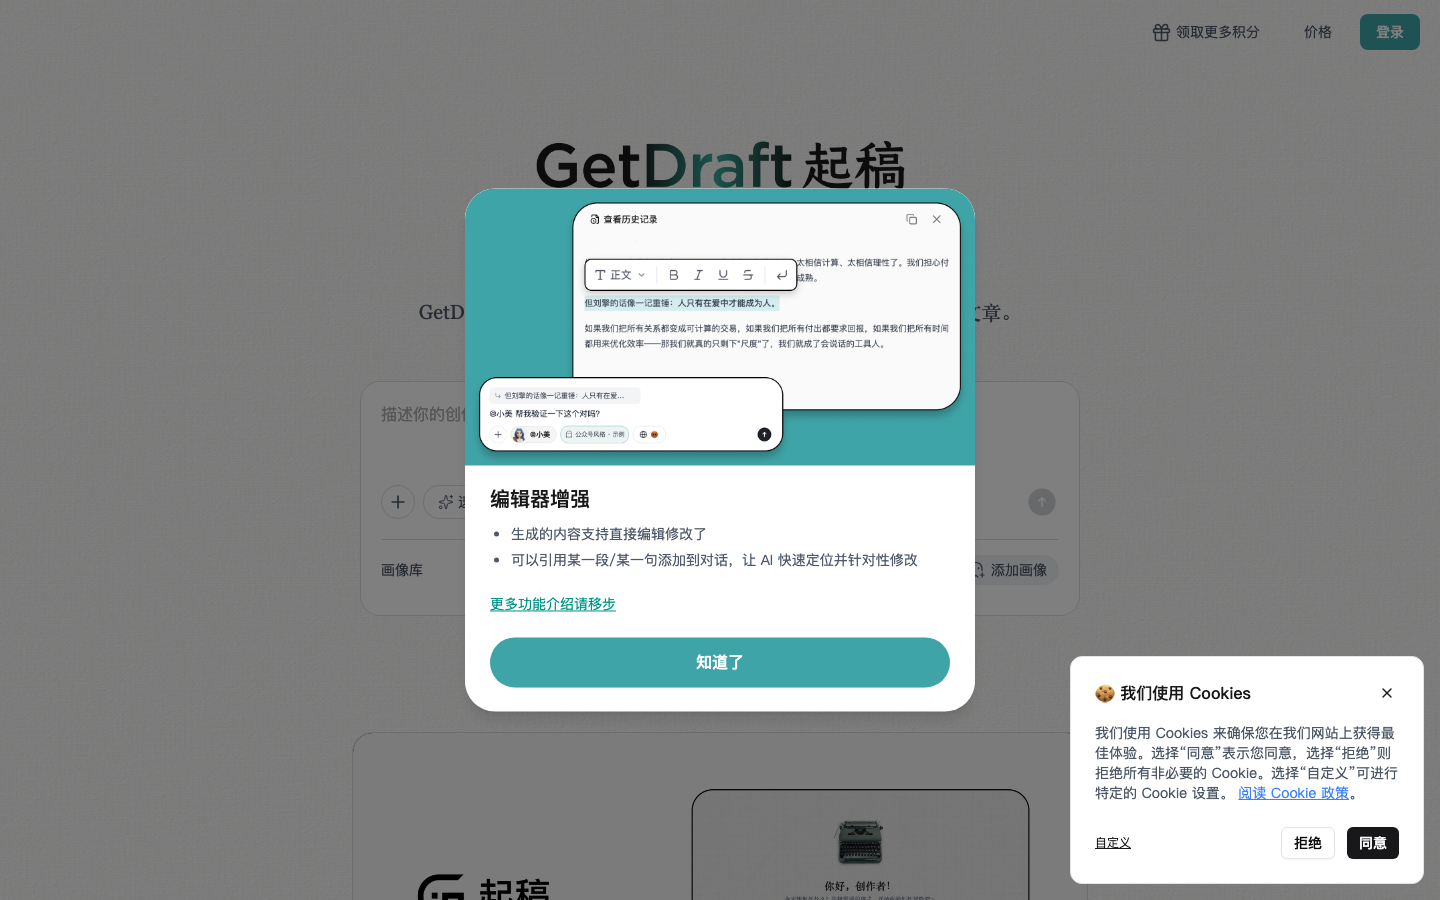Click the cookie emoji icon
Viewport: 1440px width, 900px height.
[x=1104, y=693]
